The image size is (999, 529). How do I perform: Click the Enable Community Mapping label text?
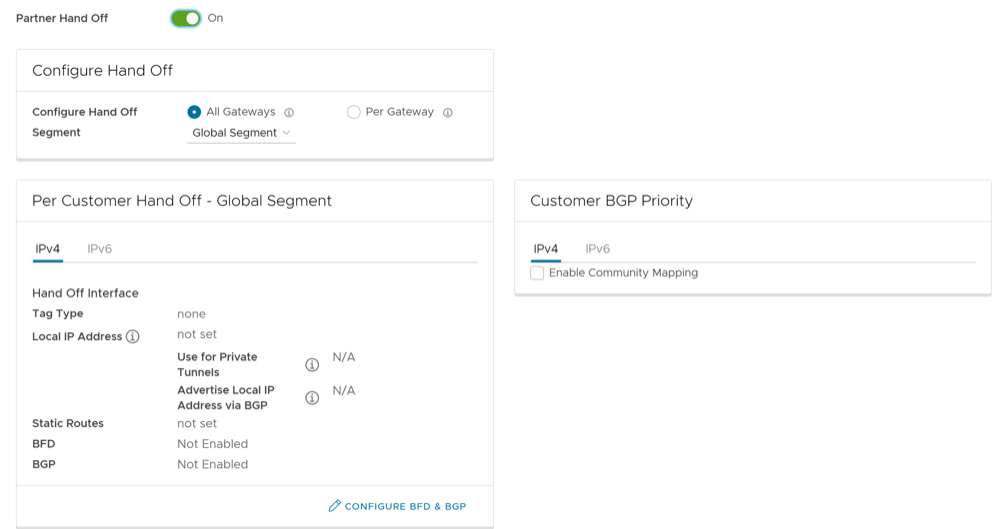pyautogui.click(x=623, y=273)
